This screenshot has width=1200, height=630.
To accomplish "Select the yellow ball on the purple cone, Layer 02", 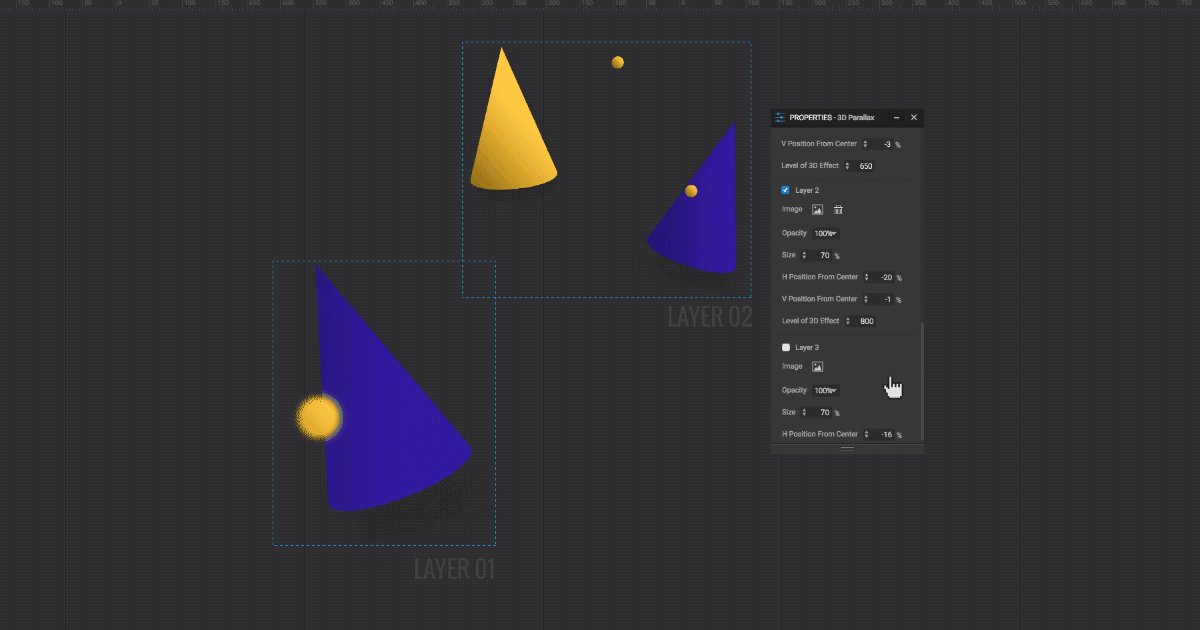I will tap(691, 191).
